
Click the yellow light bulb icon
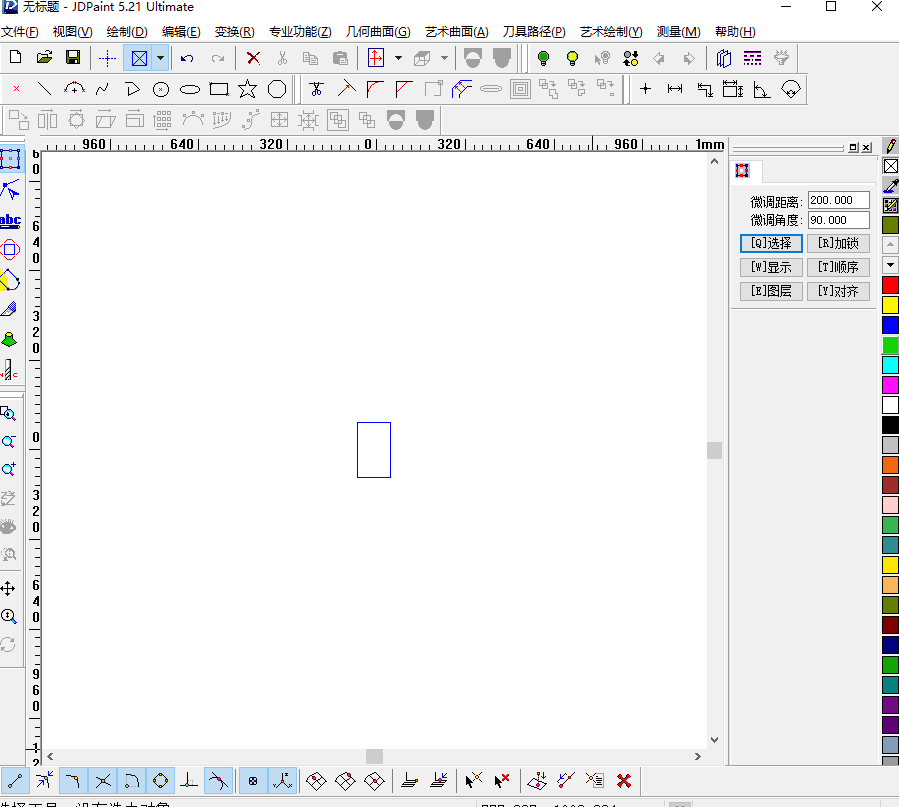(572, 58)
